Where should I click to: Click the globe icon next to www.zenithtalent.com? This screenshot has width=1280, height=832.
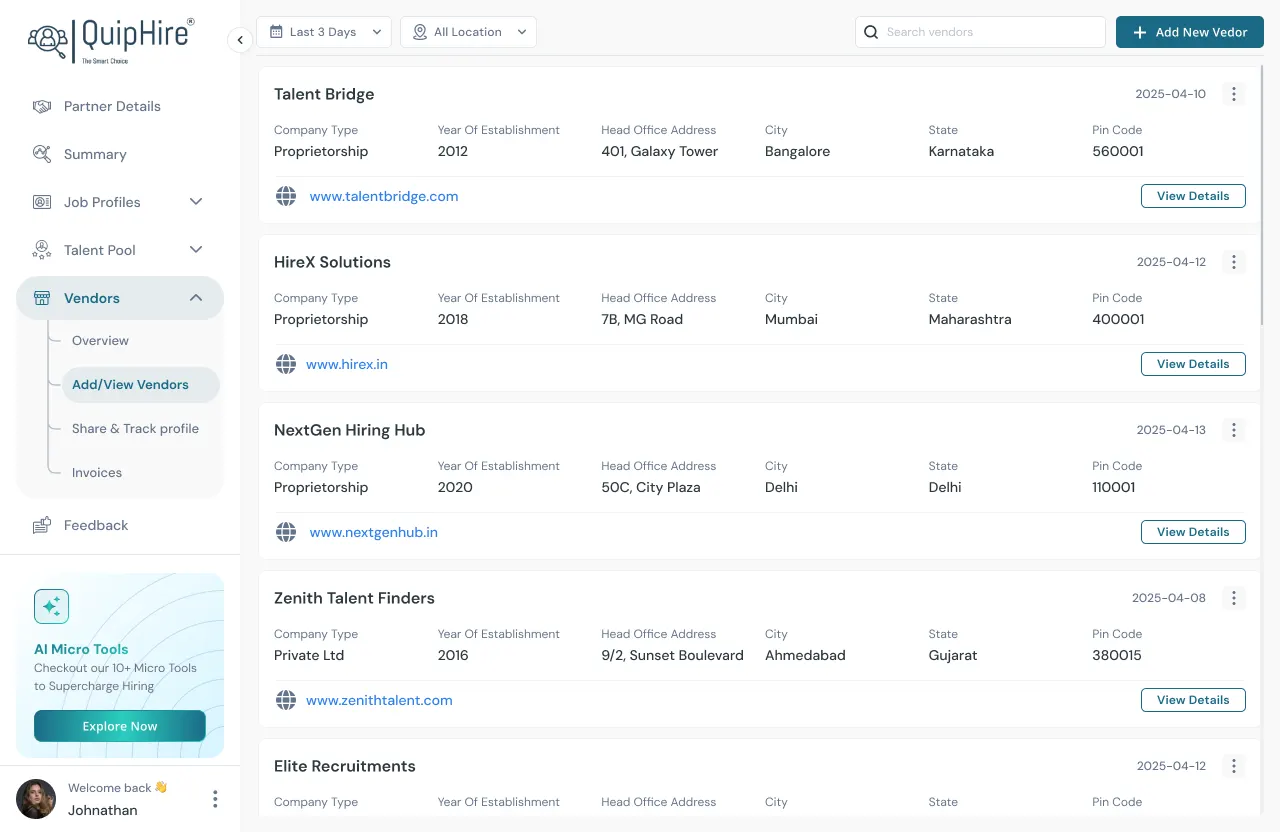click(x=286, y=700)
